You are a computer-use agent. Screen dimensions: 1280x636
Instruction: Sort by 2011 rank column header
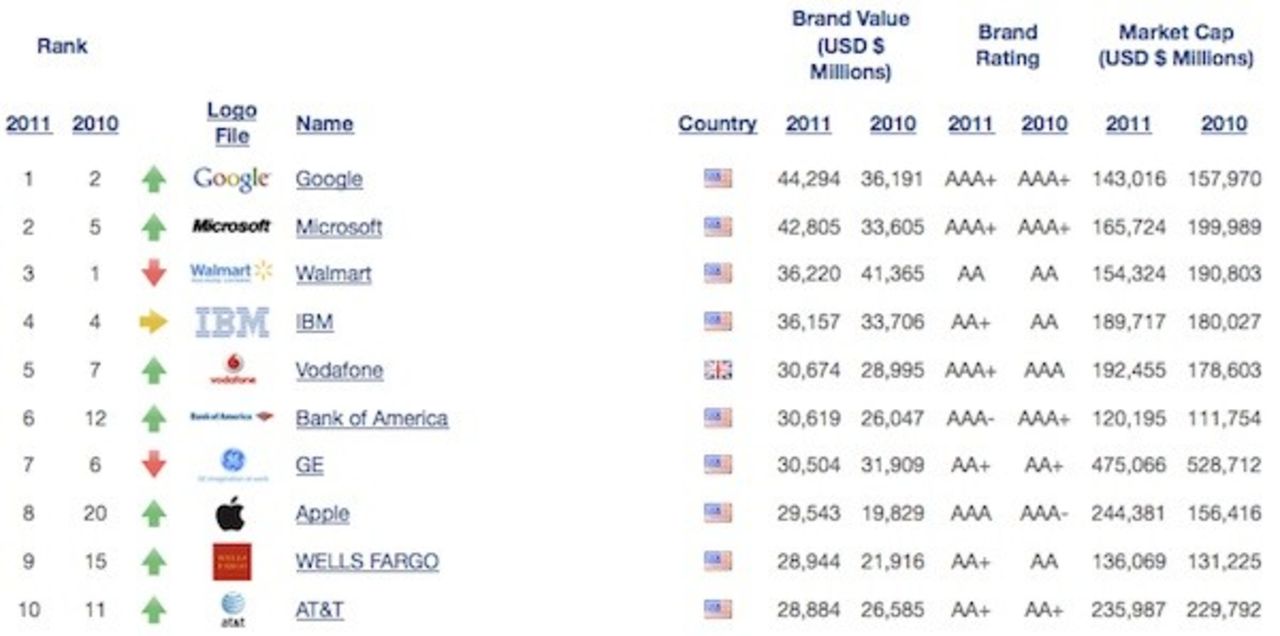point(29,124)
